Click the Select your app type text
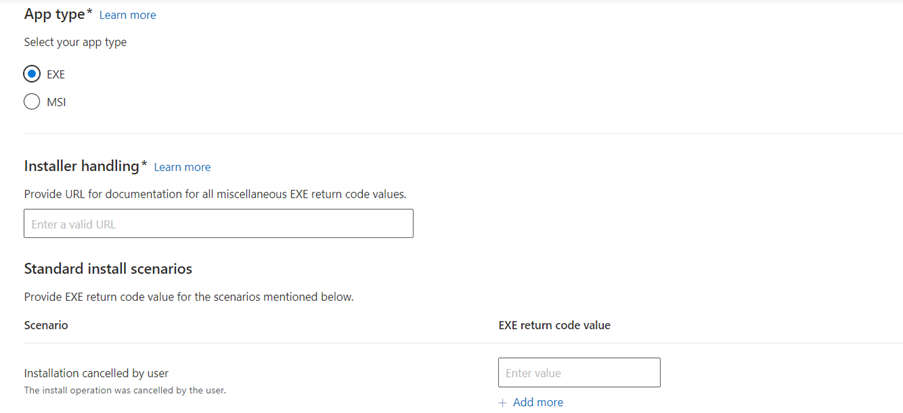903x413 pixels. (75, 42)
